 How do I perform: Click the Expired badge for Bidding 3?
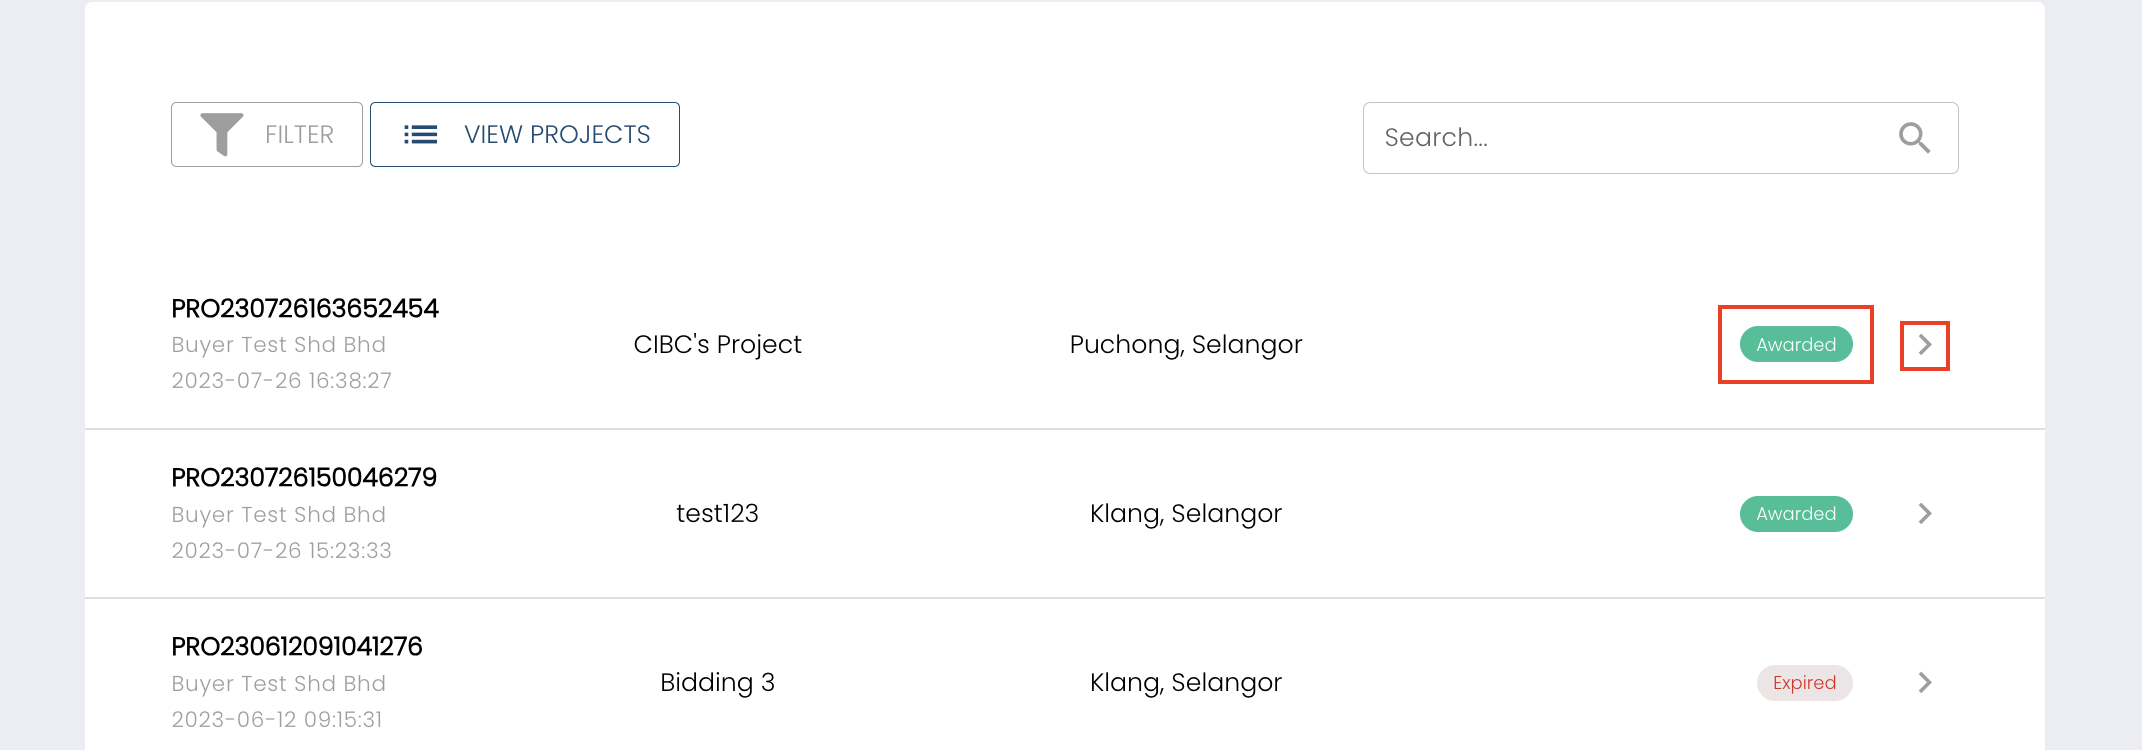coord(1804,683)
